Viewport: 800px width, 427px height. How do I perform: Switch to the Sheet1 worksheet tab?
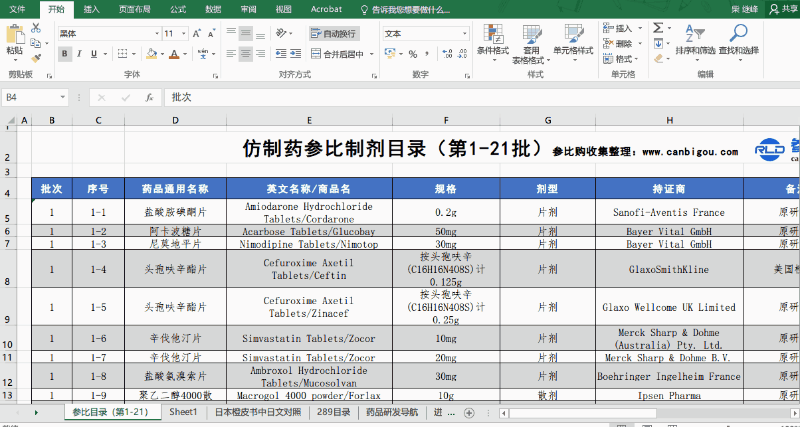tap(183, 412)
